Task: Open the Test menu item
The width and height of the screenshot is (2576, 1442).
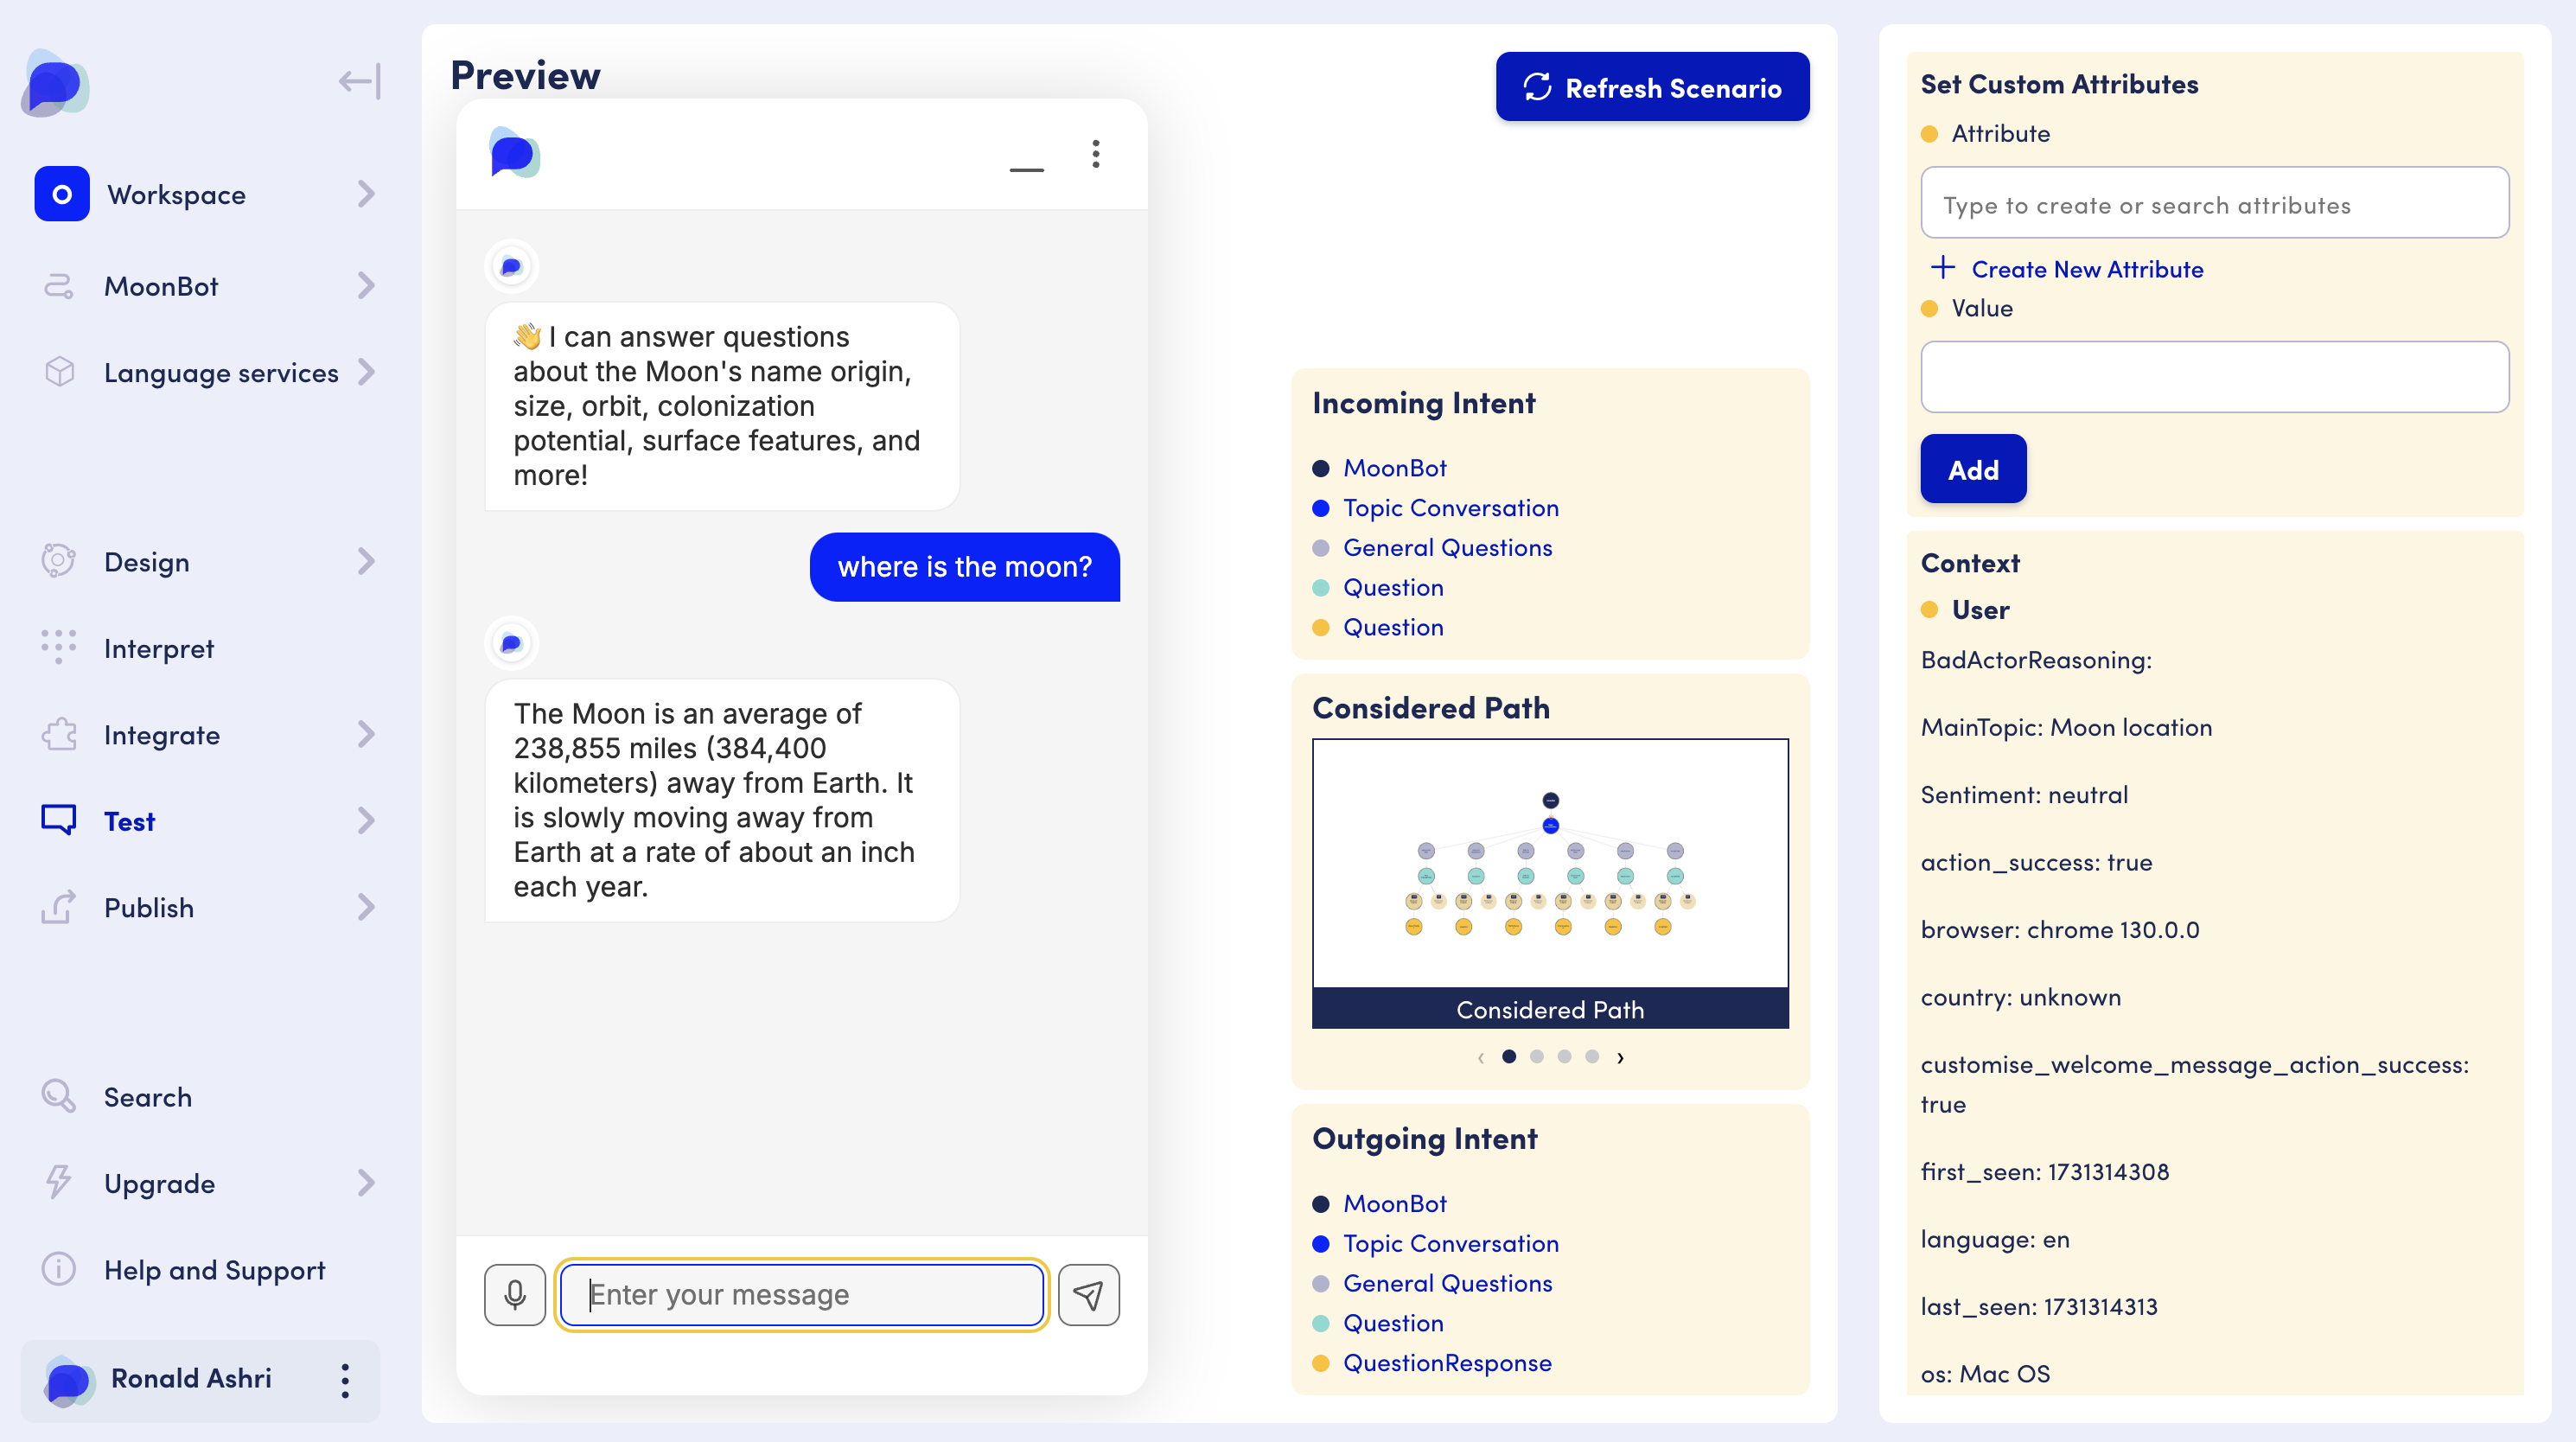Action: pyautogui.click(x=130, y=821)
